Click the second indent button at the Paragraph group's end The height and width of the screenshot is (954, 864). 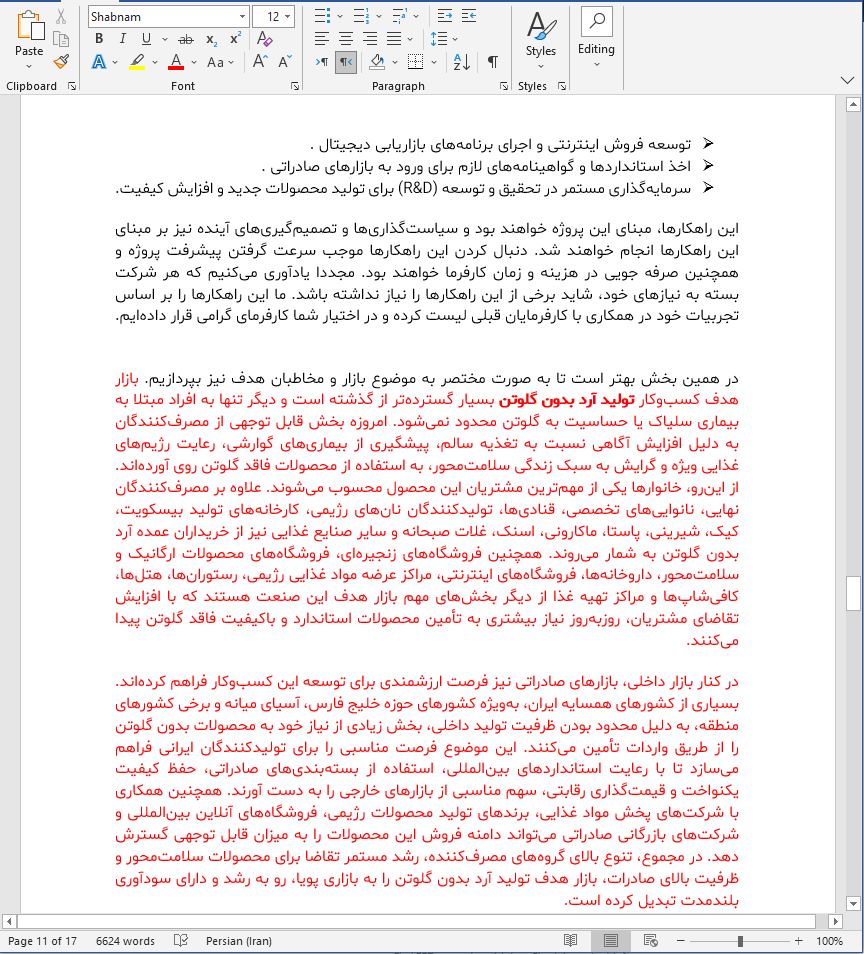click(x=469, y=16)
